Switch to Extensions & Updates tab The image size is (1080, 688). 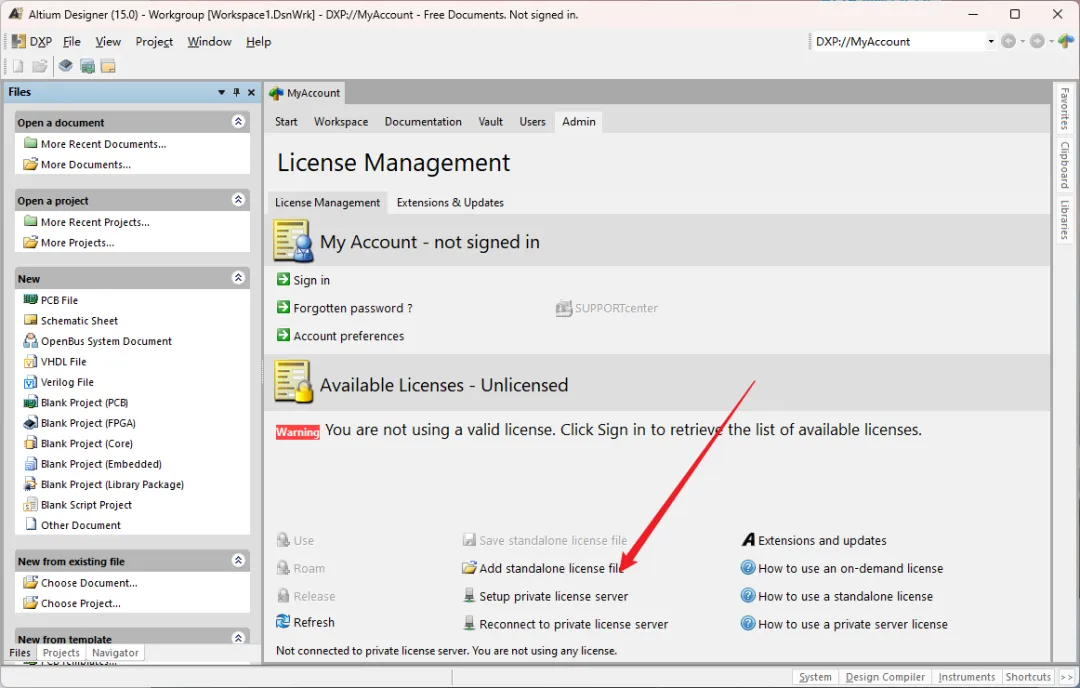[x=450, y=202]
